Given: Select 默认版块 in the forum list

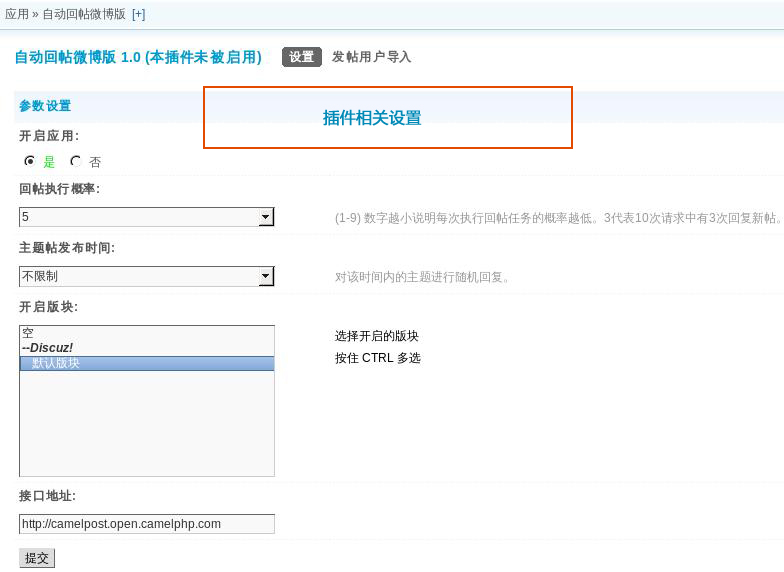Looking at the screenshot, I should pyautogui.click(x=146, y=364).
